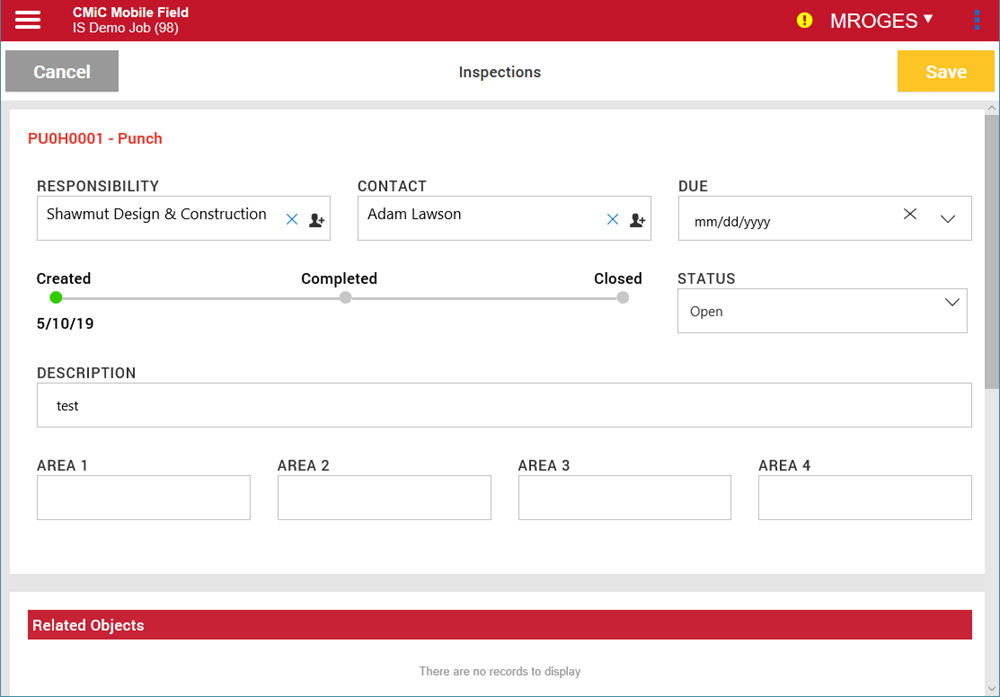Click the Area 1 input field
Image resolution: width=1000 pixels, height=697 pixels.
143,498
